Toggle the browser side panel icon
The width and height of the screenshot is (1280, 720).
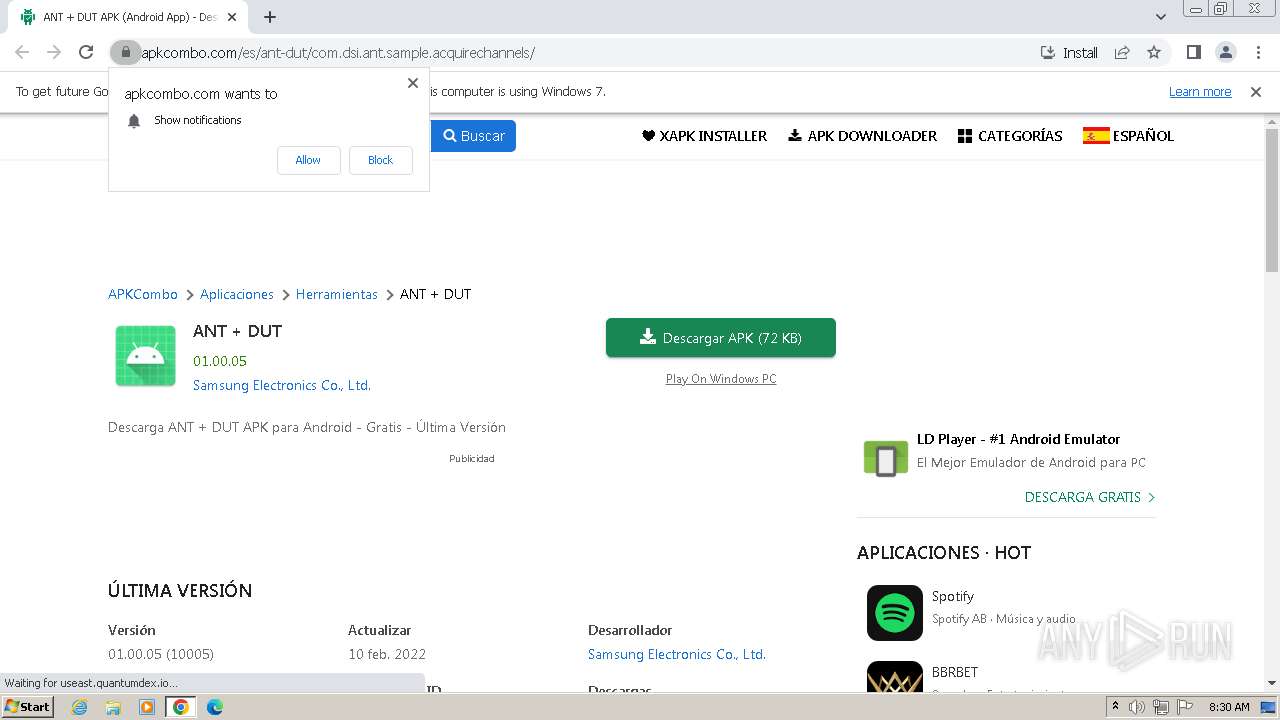click(1193, 52)
